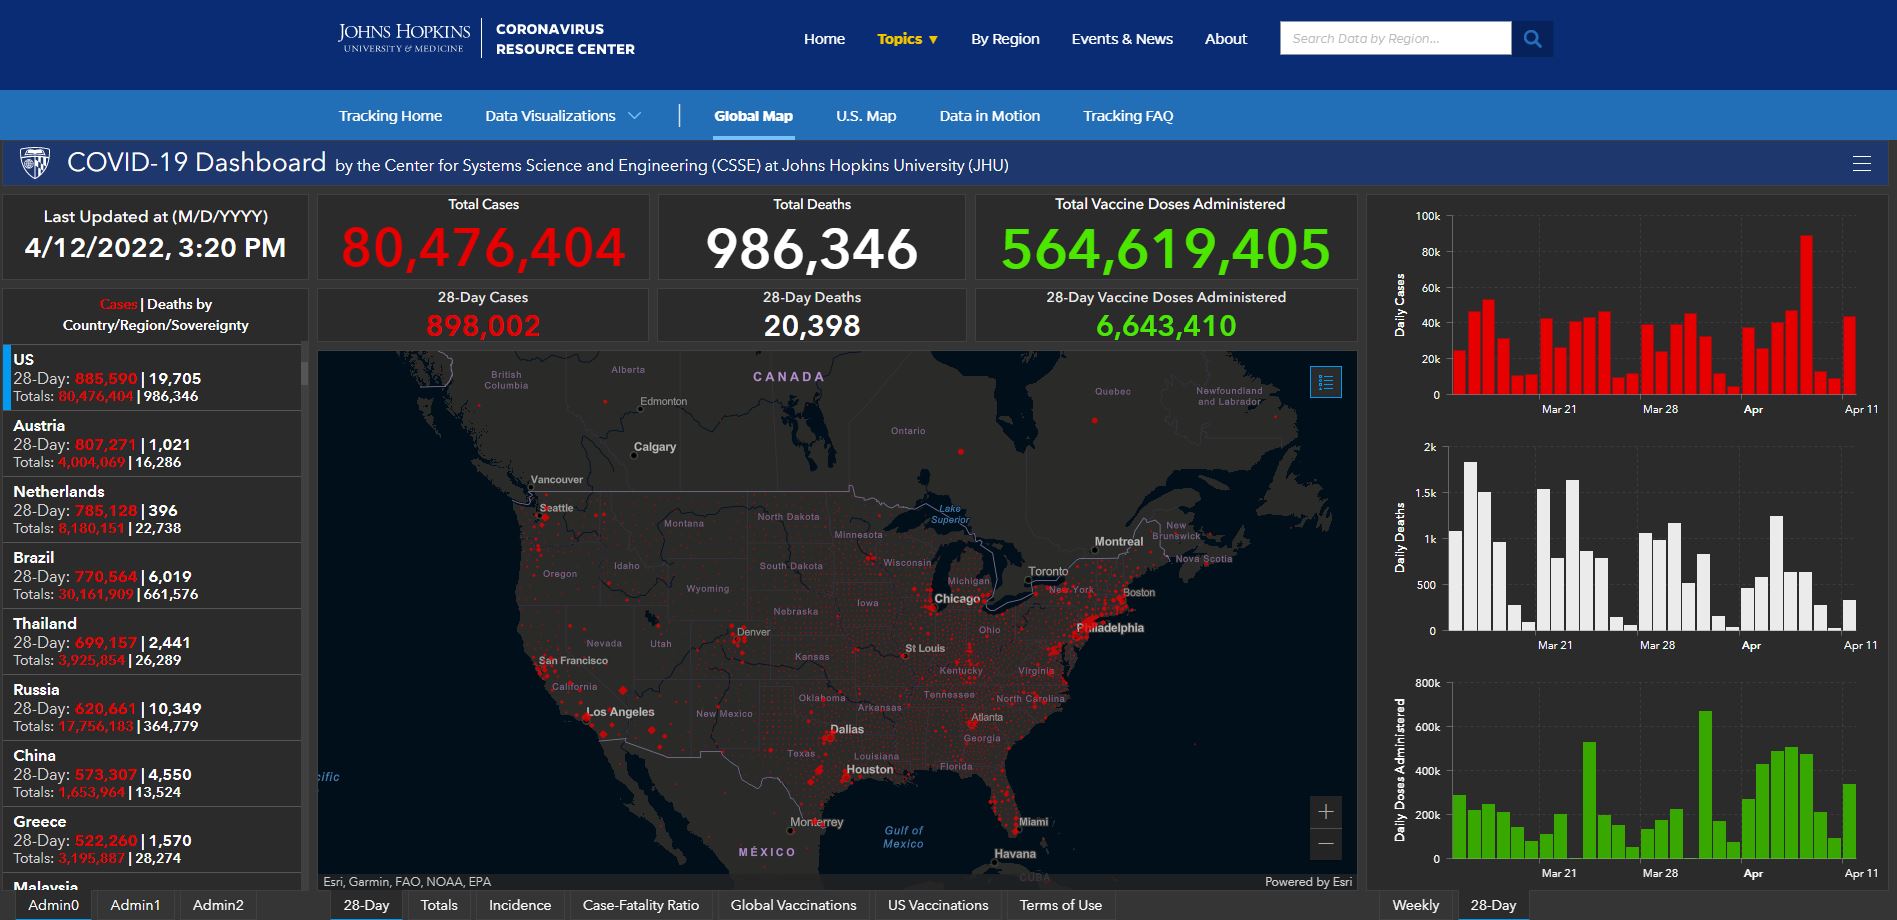Click the Johns Hopkins shield logo
The height and width of the screenshot is (920, 1897).
pyautogui.click(x=35, y=163)
